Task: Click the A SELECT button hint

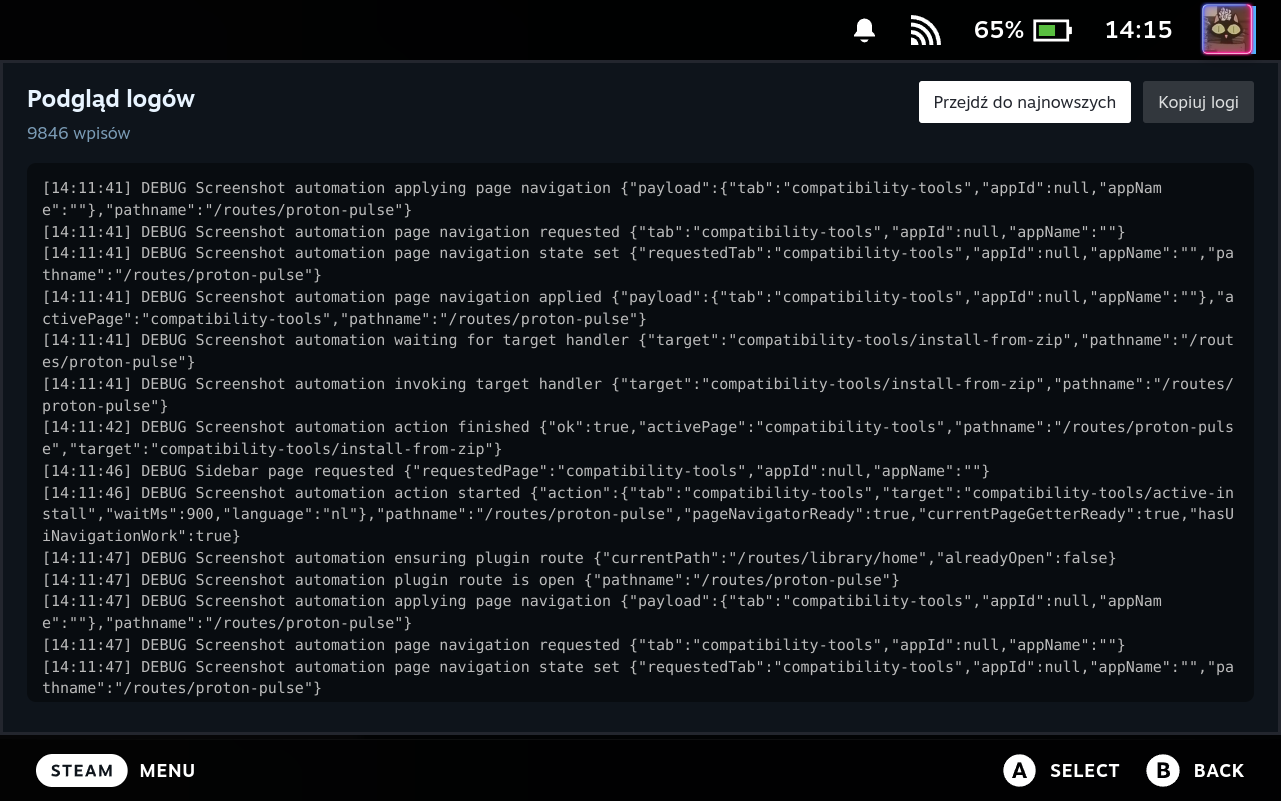Action: 1062,770
